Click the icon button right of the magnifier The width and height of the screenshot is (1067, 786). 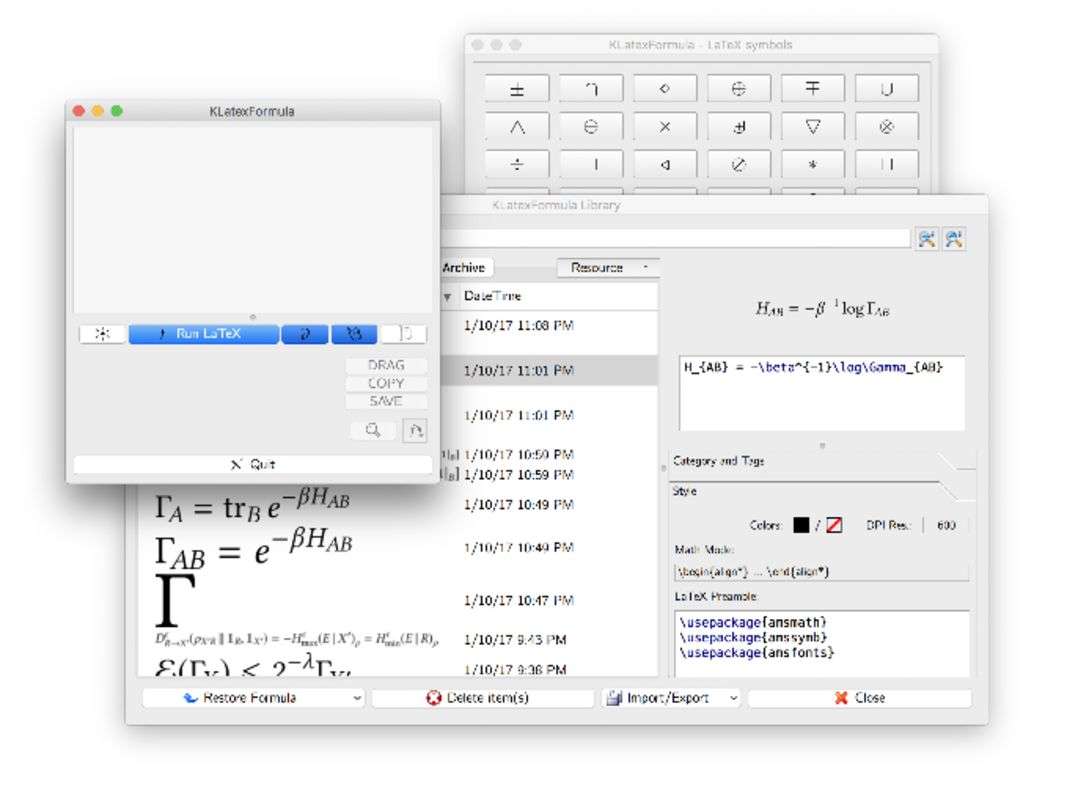[x=415, y=431]
